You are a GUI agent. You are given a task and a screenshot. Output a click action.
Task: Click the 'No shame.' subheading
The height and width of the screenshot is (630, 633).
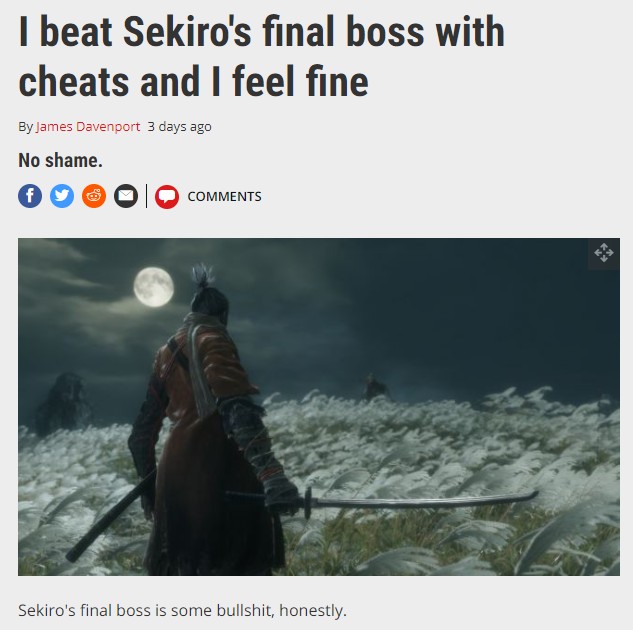tap(60, 161)
